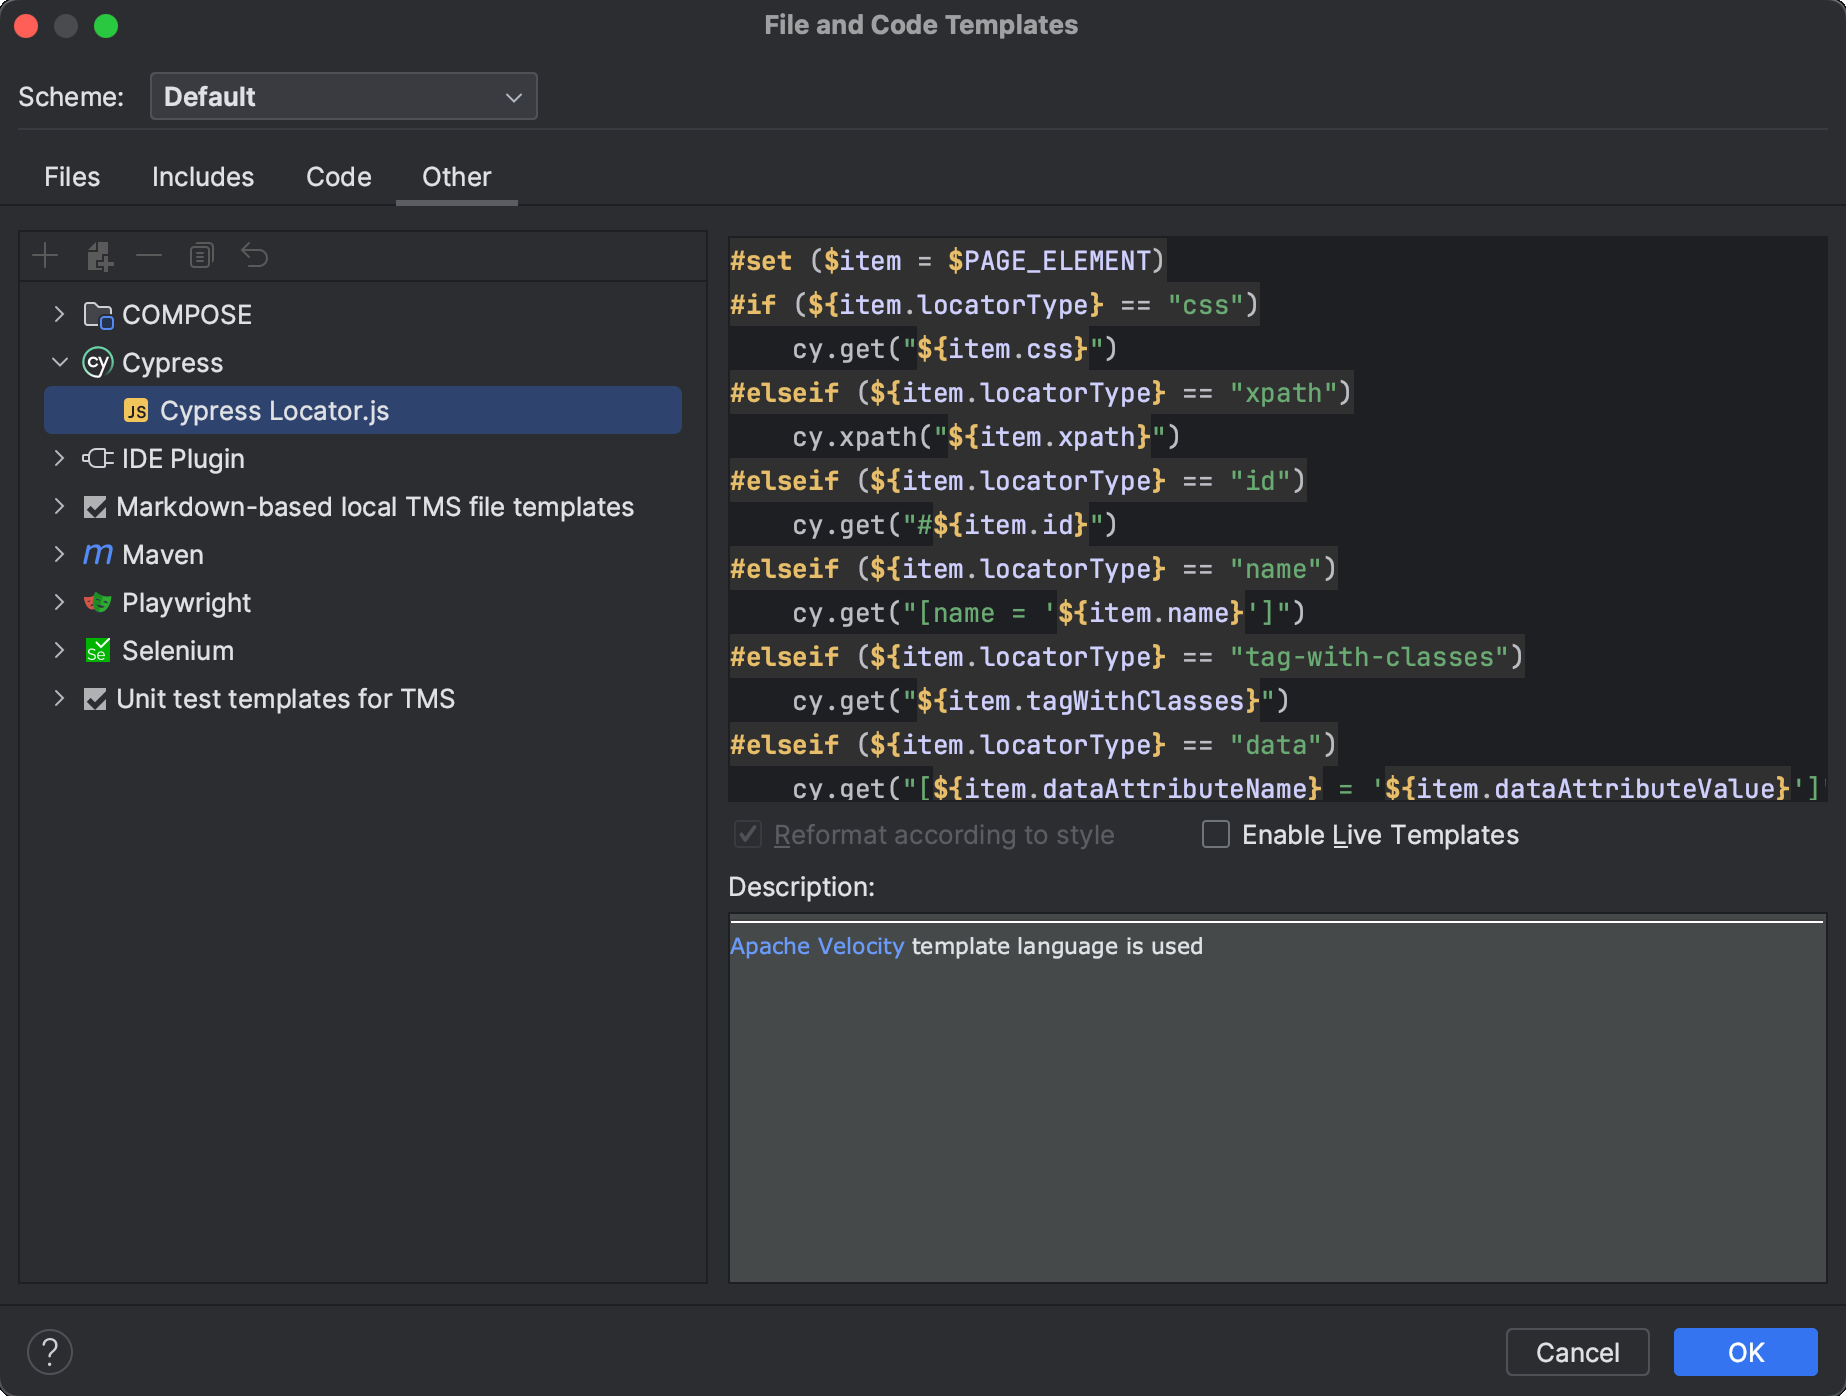Click the Revert to original template icon
The image size is (1846, 1396).
click(255, 256)
